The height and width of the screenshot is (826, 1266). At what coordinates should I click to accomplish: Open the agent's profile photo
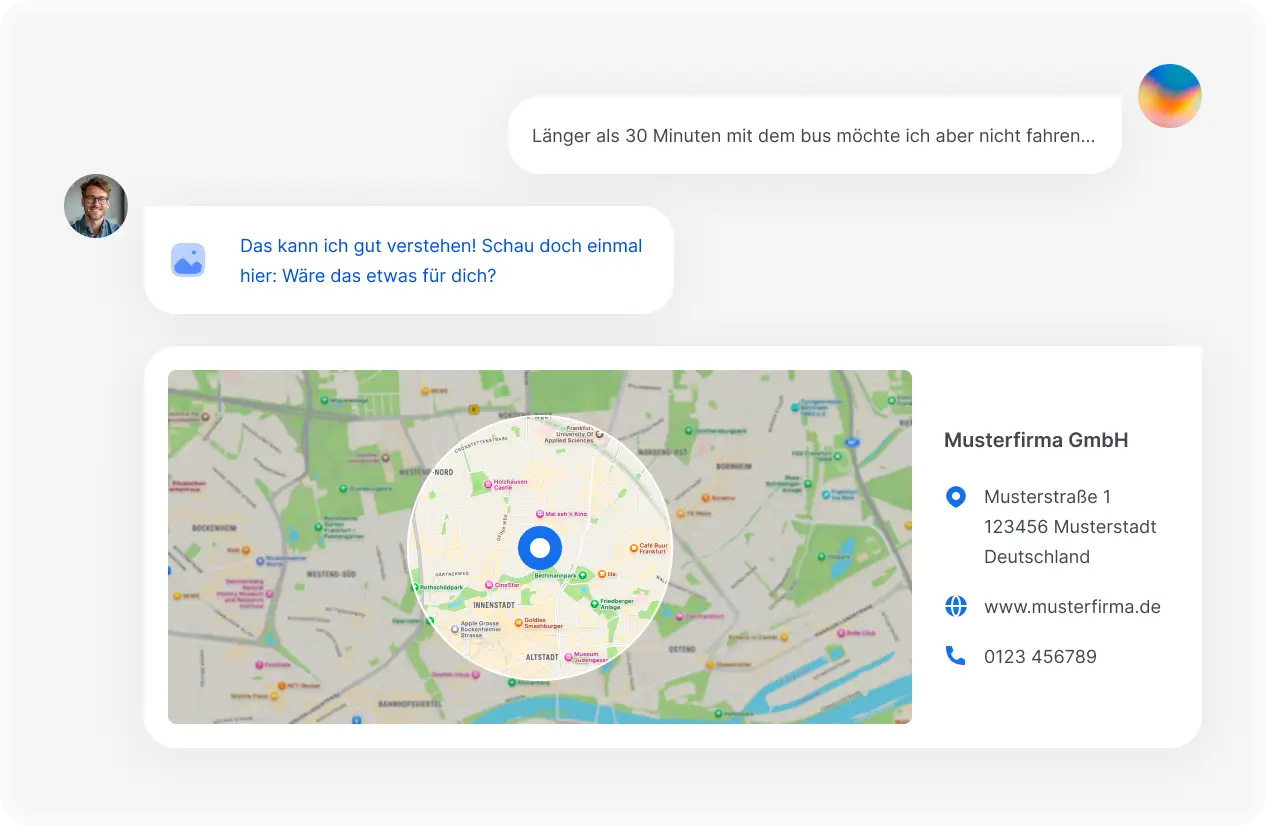(96, 206)
